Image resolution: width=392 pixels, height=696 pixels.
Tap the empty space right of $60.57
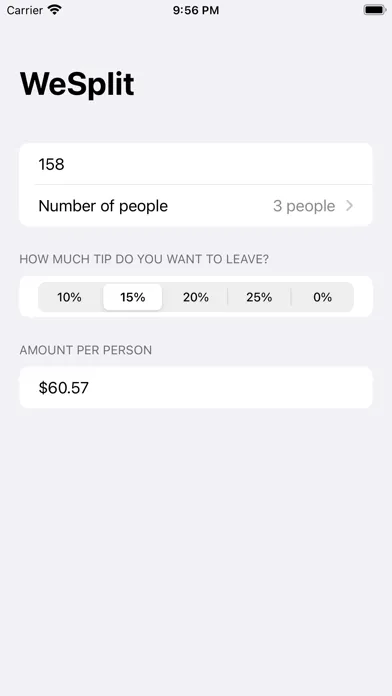click(229, 388)
